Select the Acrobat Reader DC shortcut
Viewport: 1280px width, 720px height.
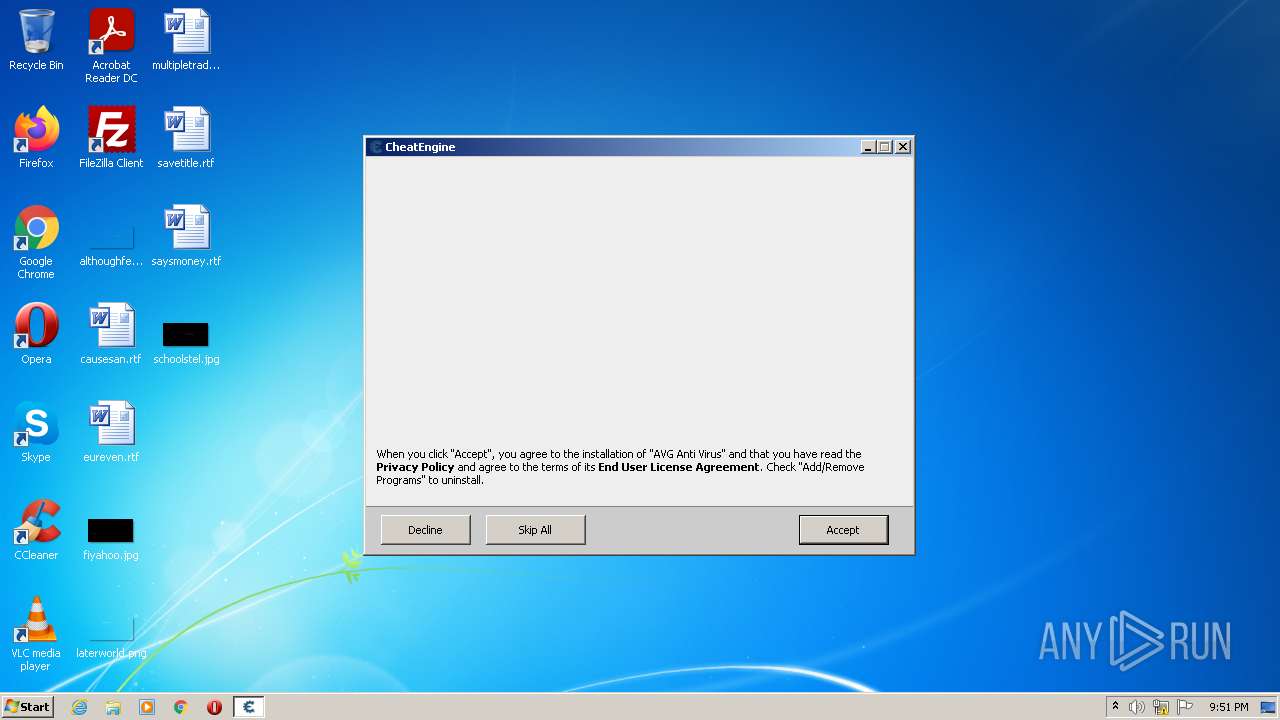pyautogui.click(x=111, y=47)
